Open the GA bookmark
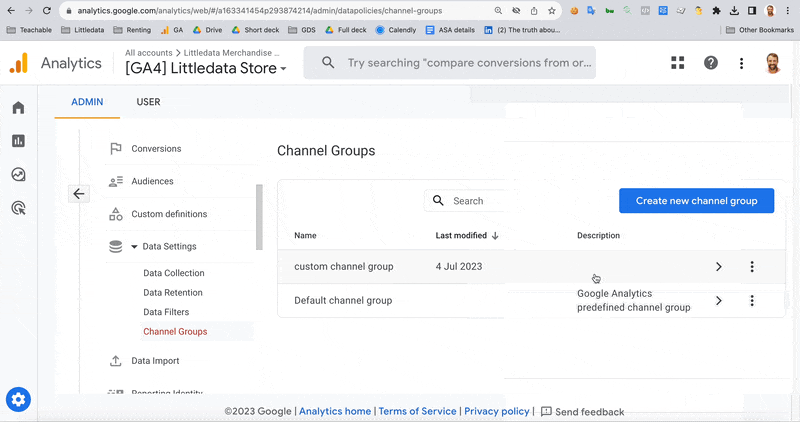This screenshot has height=422, width=800. pos(171,30)
